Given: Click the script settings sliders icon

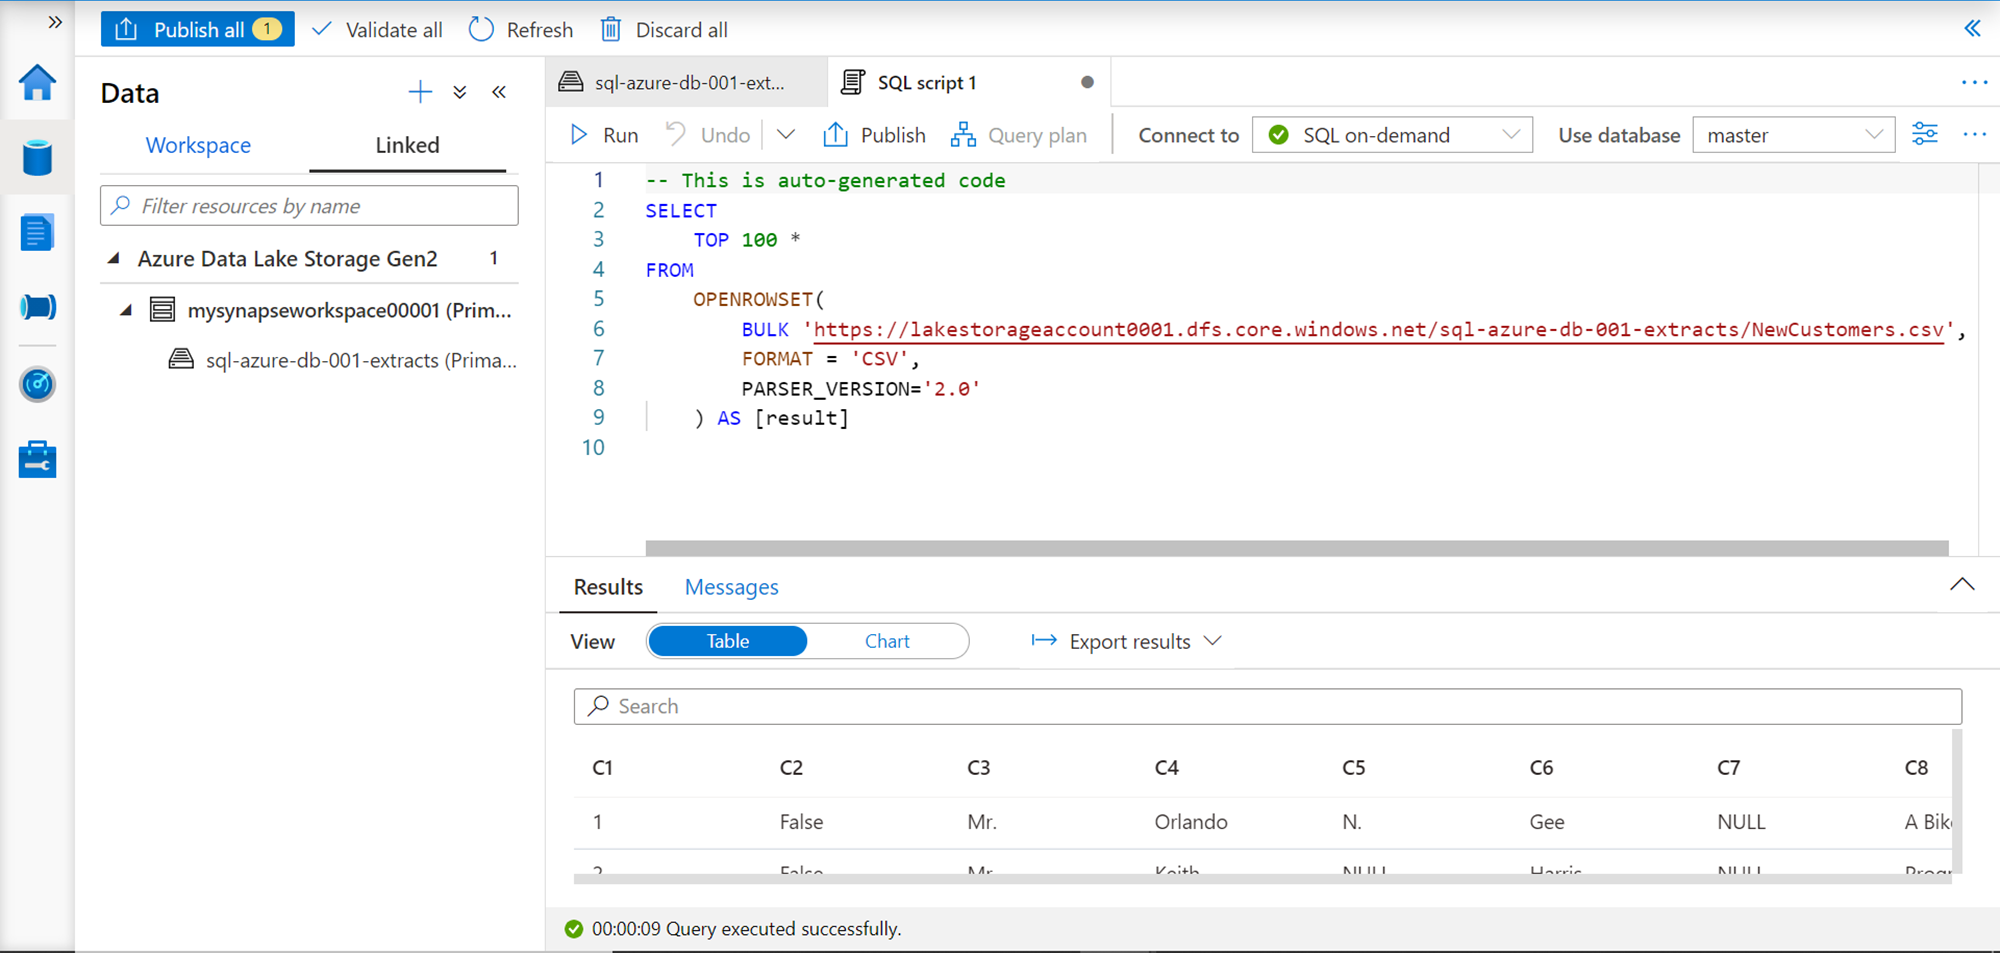Looking at the screenshot, I should click(1924, 134).
